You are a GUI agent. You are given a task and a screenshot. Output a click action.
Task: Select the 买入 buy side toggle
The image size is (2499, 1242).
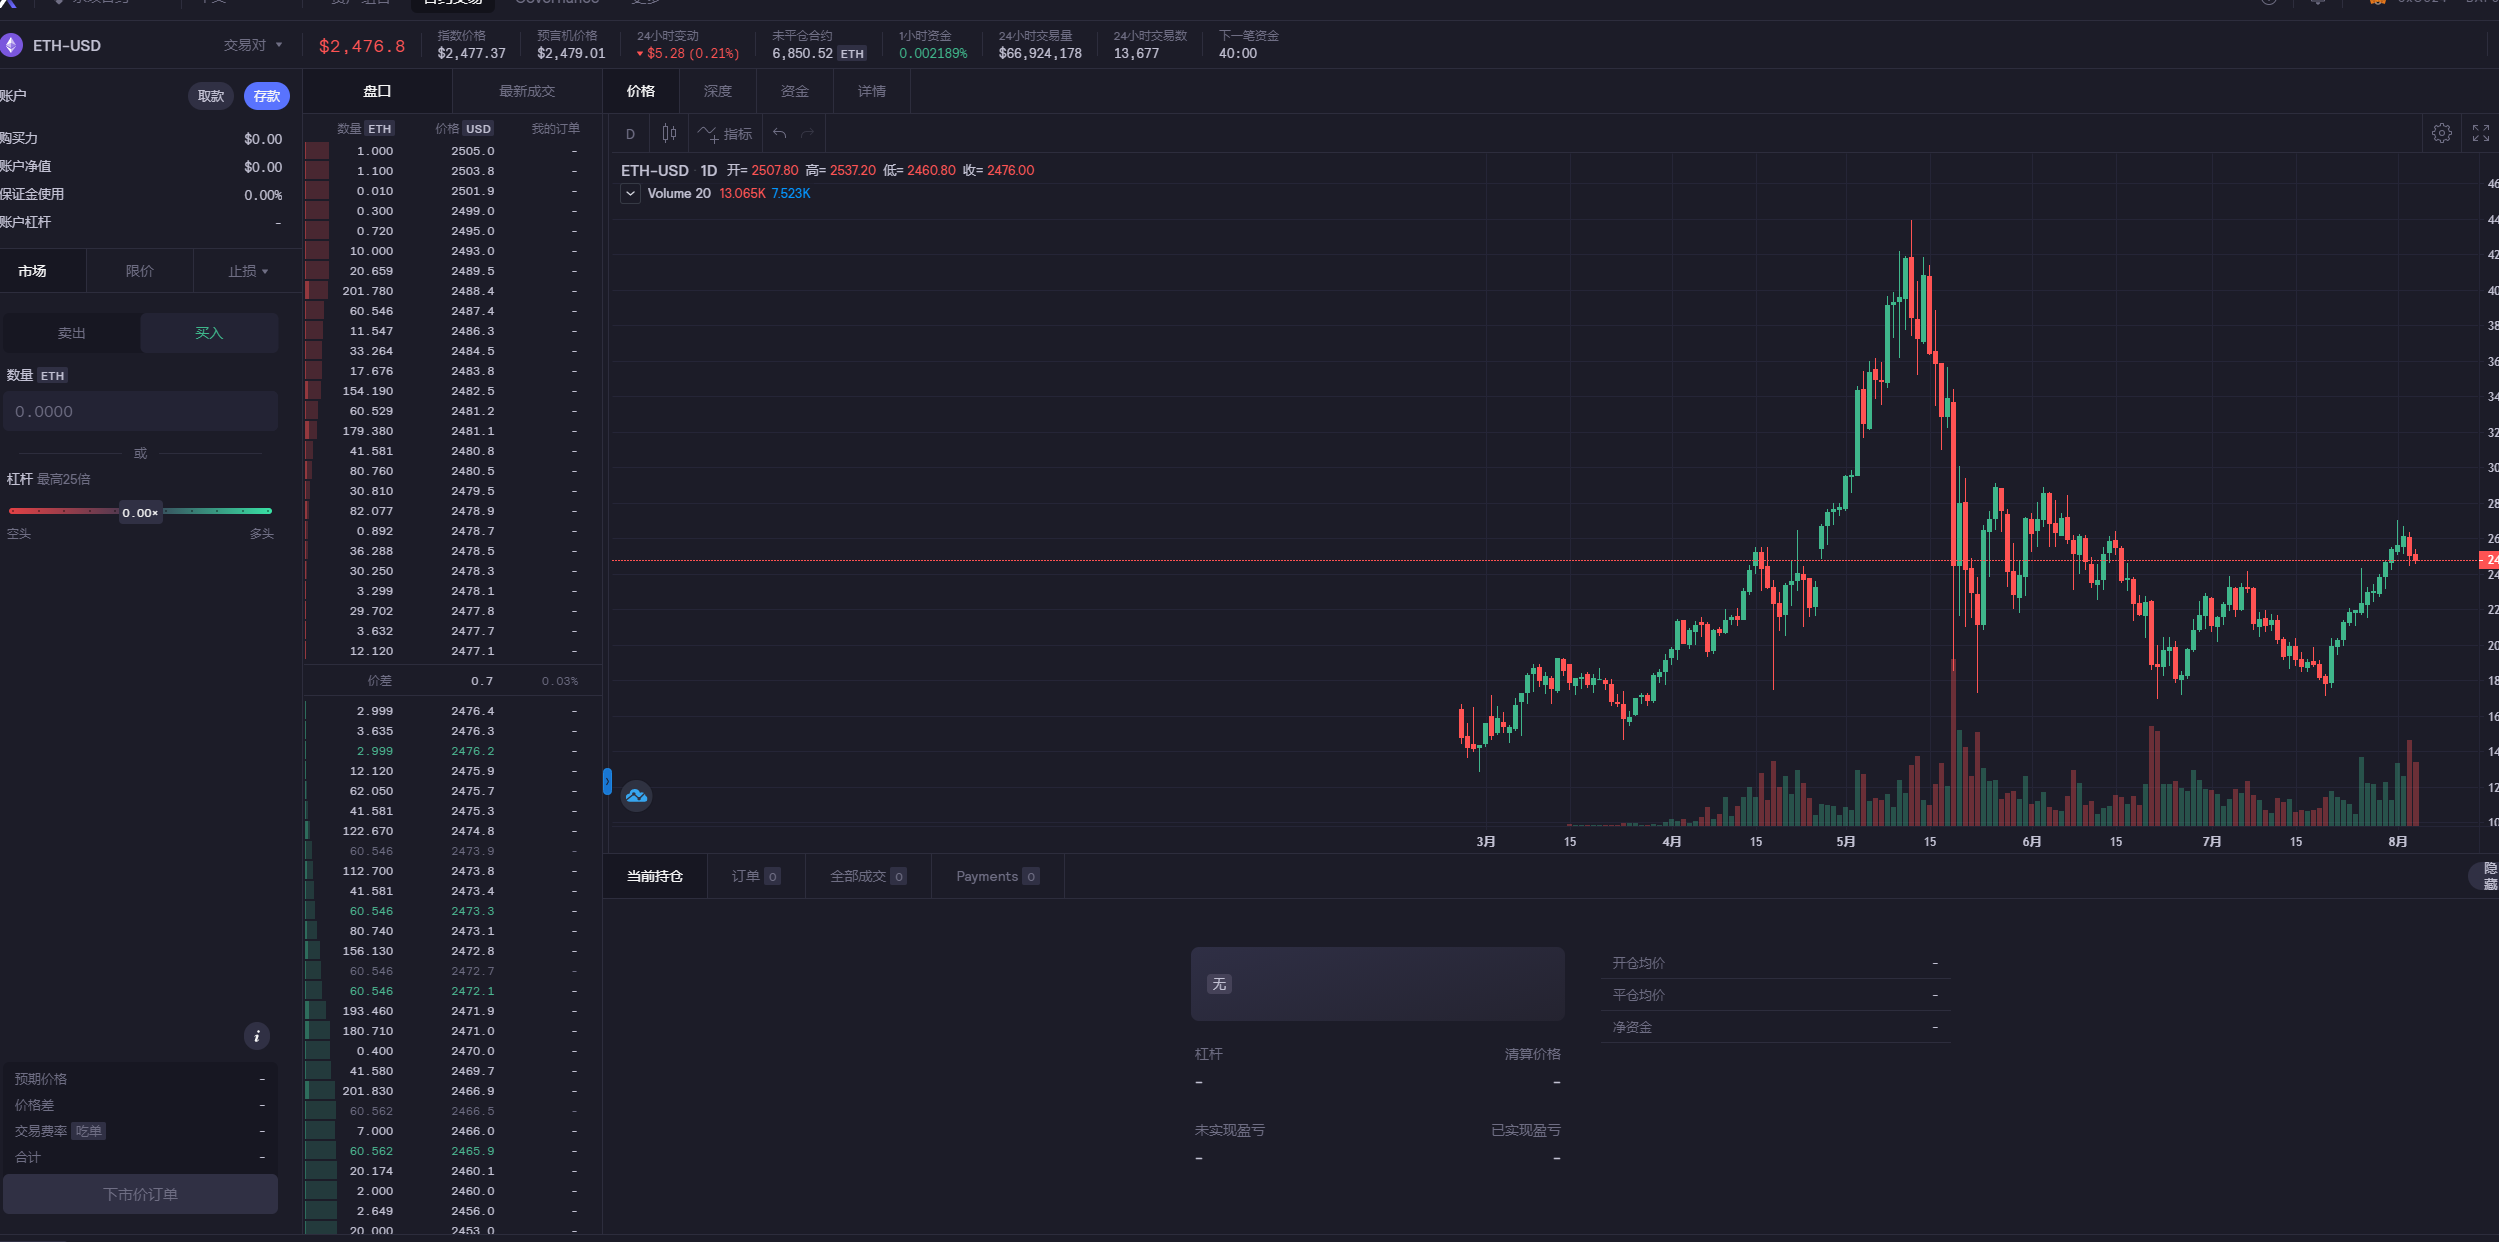pyautogui.click(x=209, y=333)
